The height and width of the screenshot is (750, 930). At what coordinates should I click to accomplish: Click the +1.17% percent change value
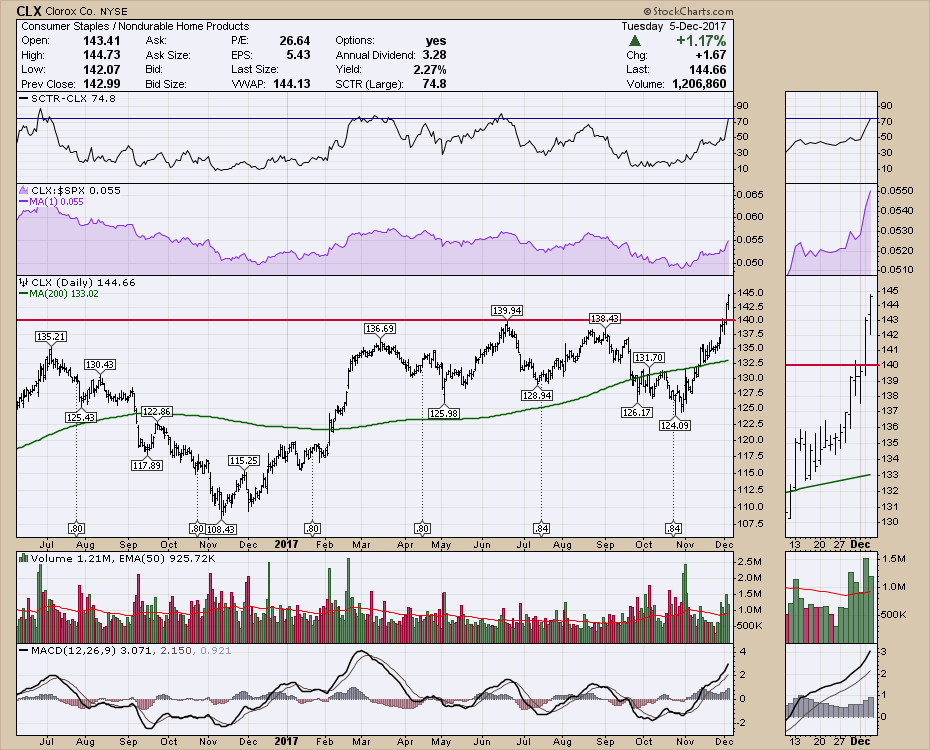(x=701, y=41)
